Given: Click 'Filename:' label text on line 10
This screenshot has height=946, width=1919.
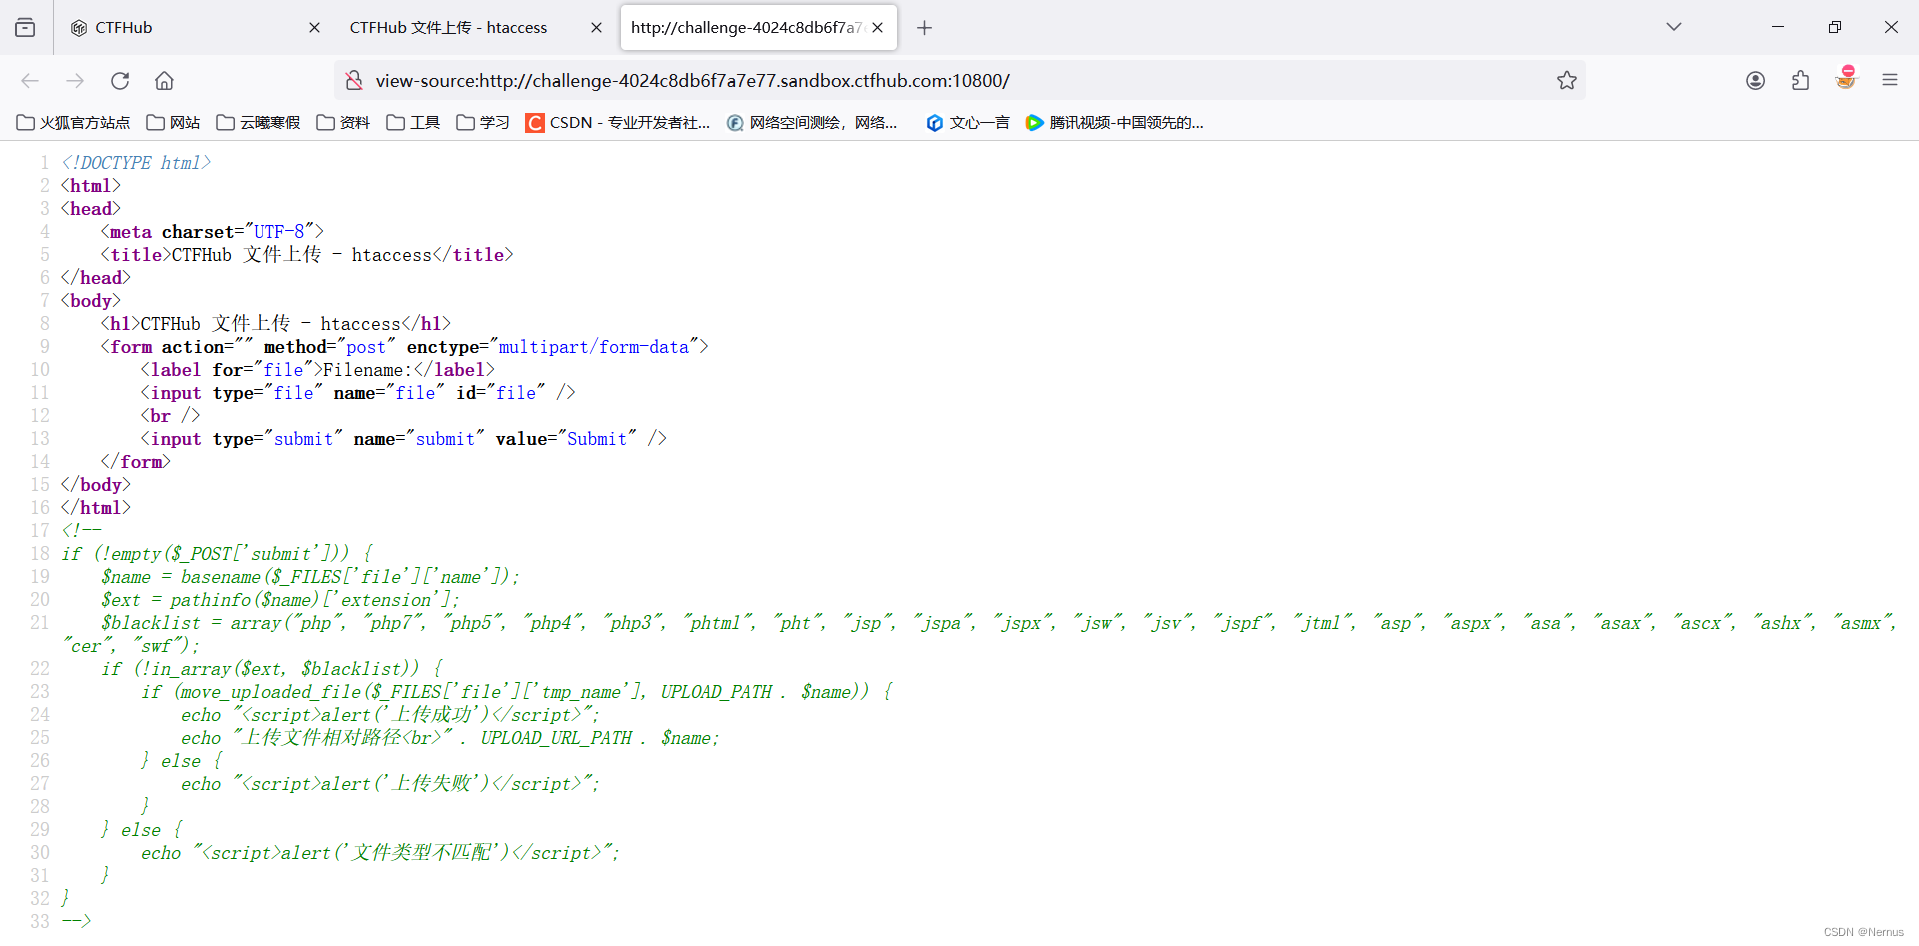Looking at the screenshot, I should (x=367, y=370).
